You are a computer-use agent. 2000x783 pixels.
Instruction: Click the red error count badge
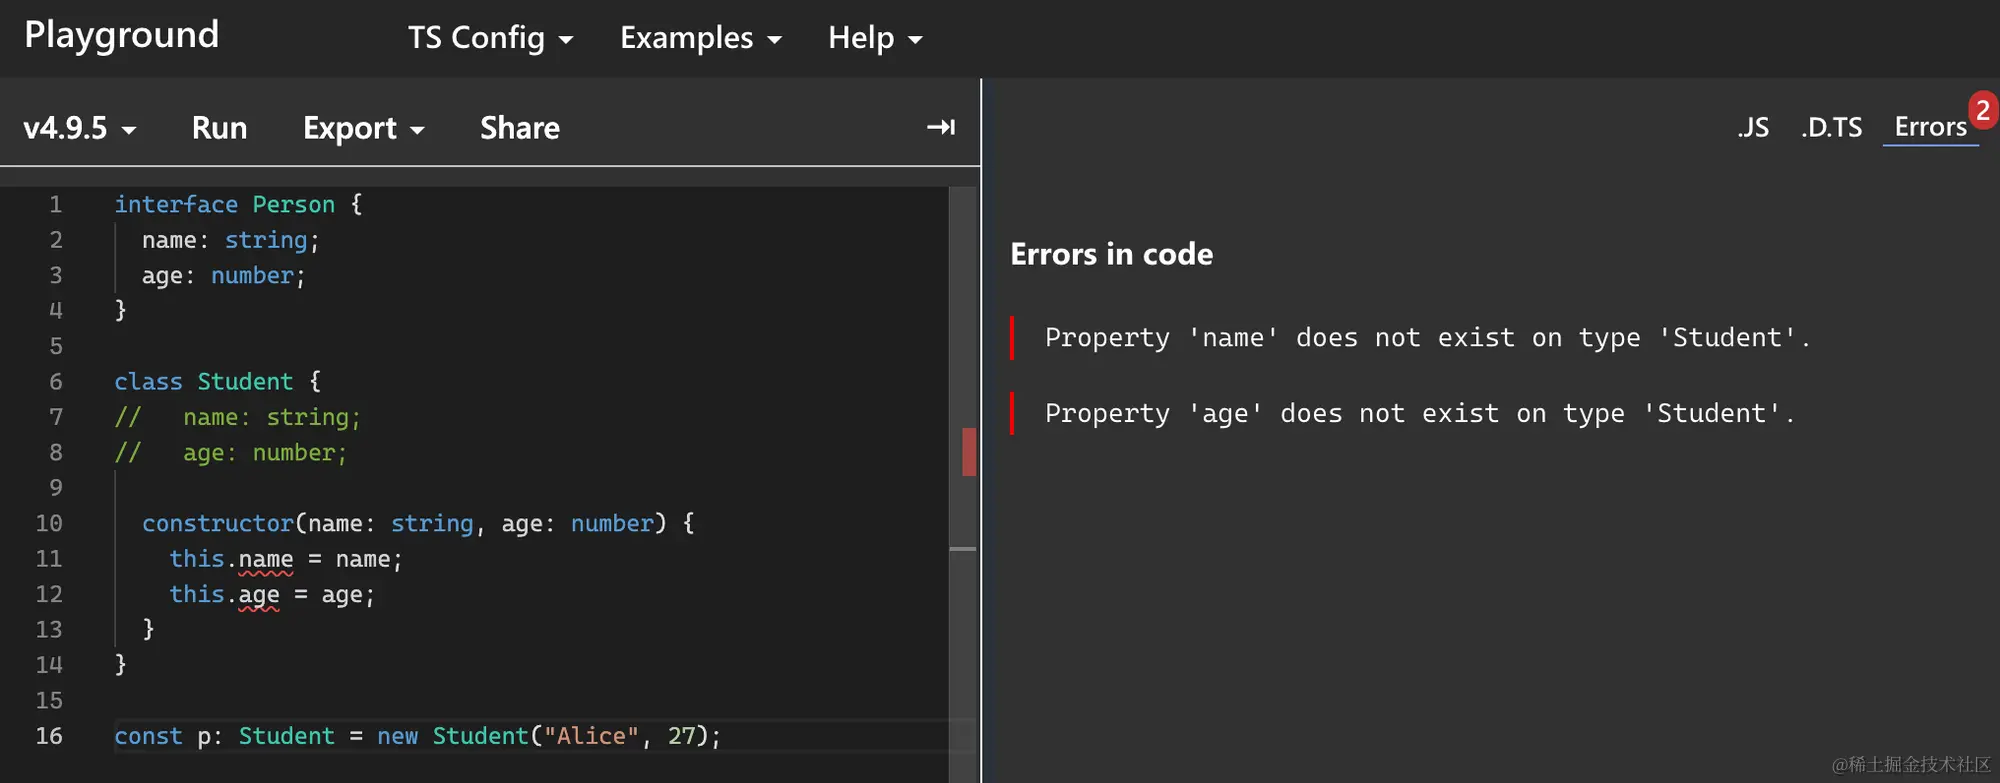[1983, 110]
